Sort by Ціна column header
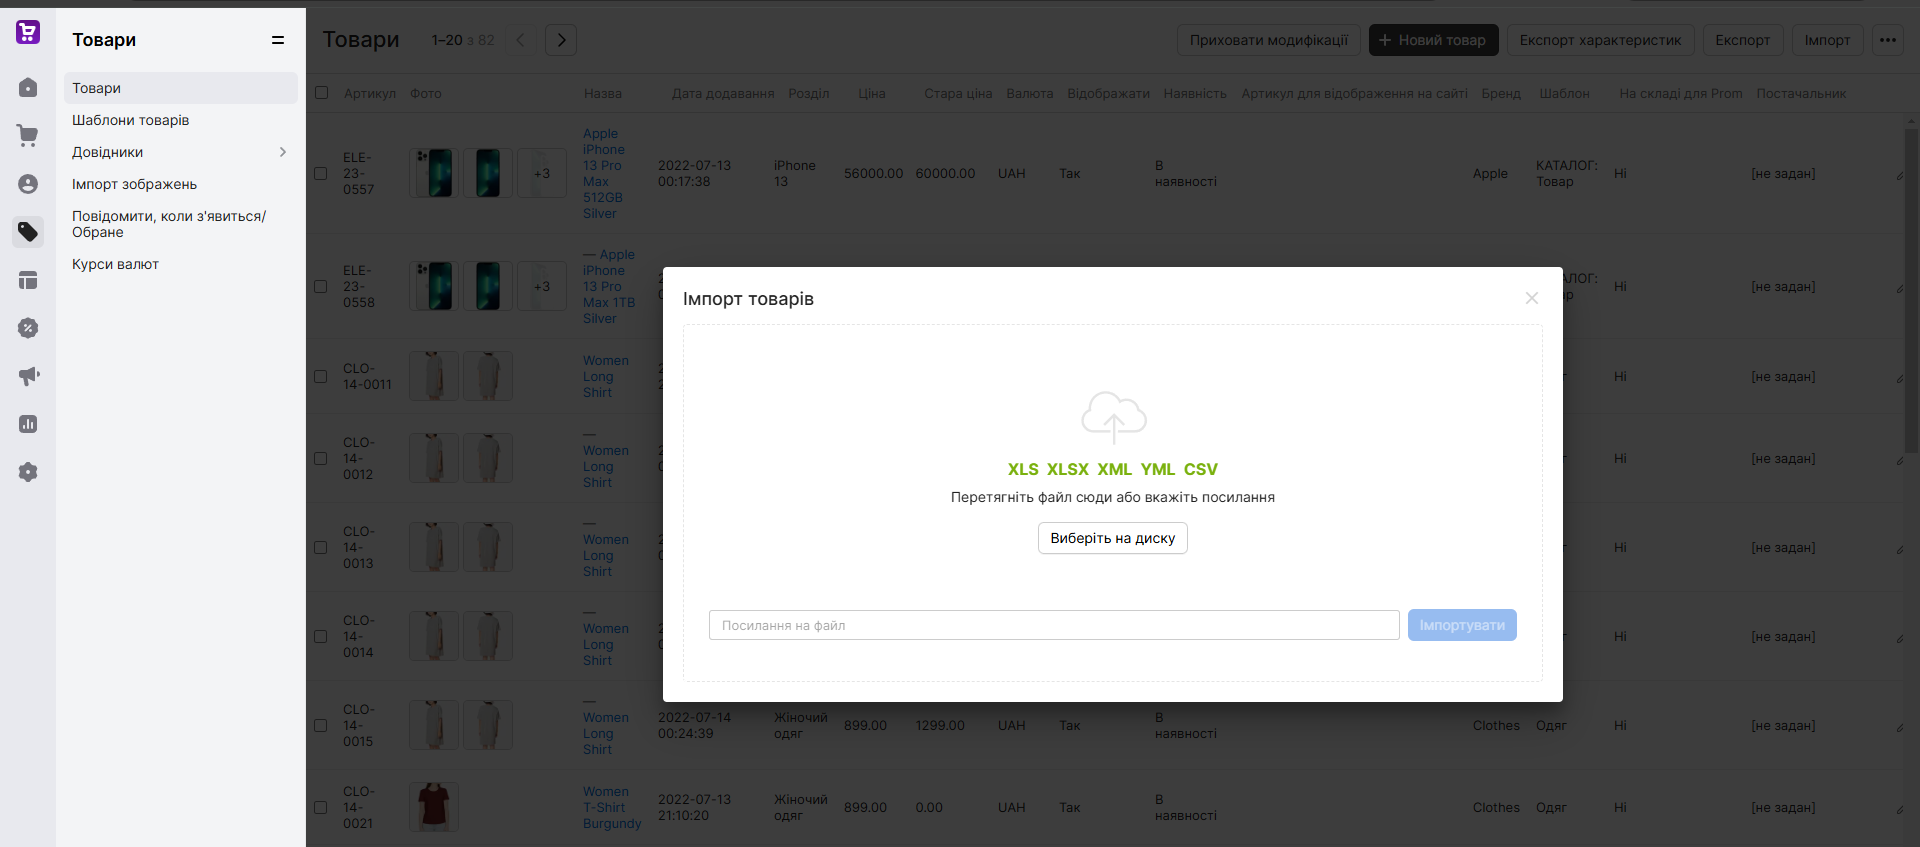 click(x=872, y=93)
